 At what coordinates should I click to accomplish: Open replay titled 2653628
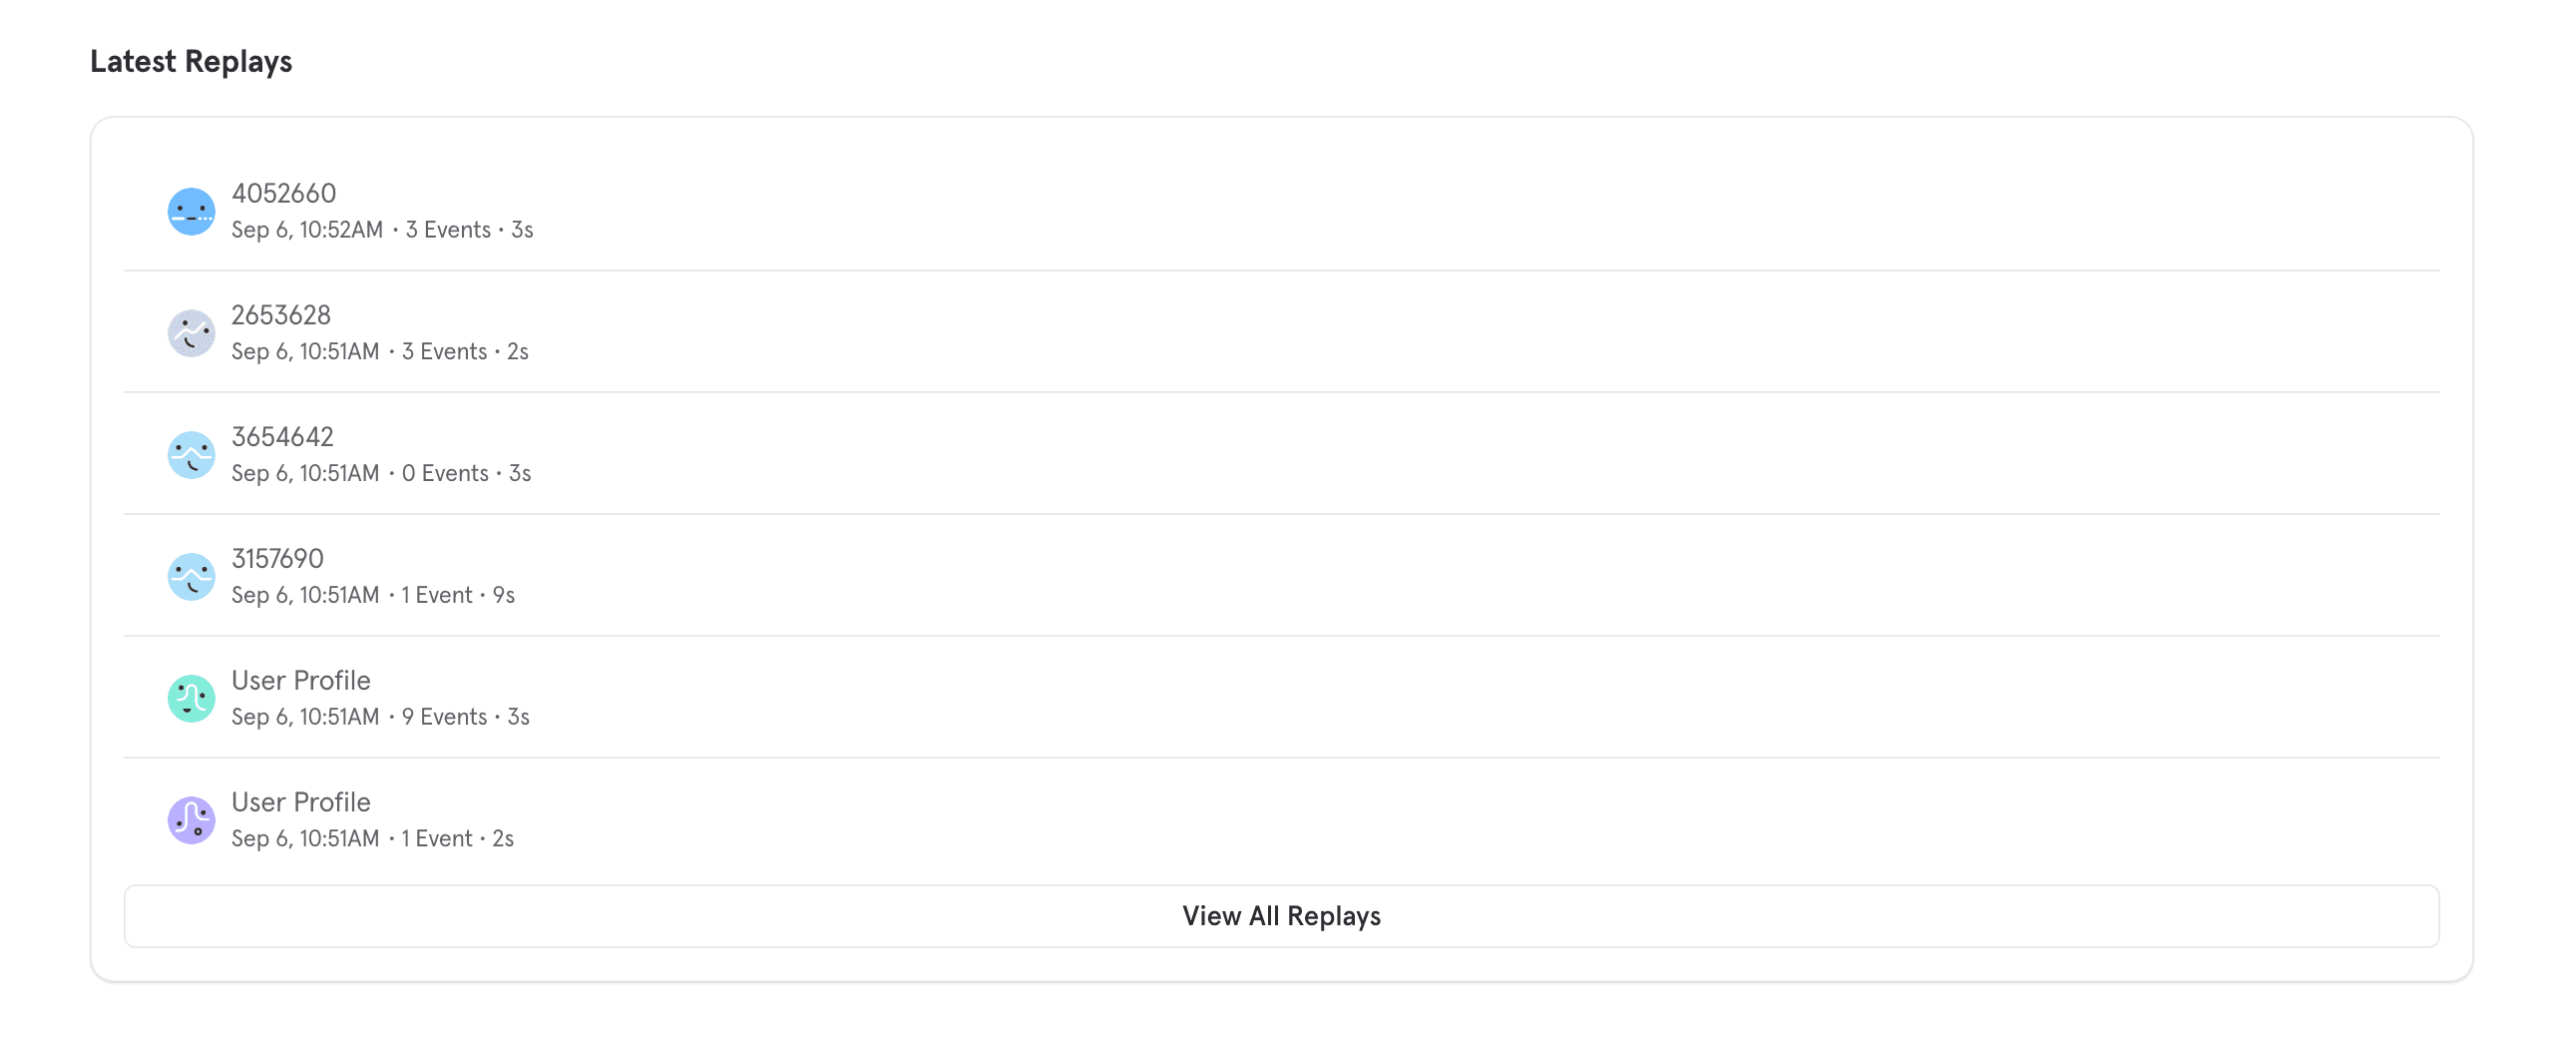[x=281, y=315]
